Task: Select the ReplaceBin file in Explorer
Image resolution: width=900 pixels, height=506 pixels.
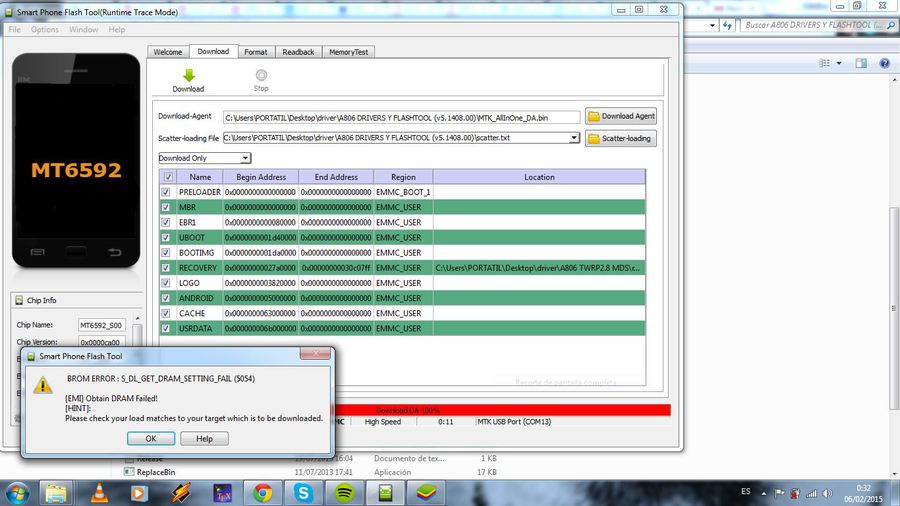Action: pos(156,472)
